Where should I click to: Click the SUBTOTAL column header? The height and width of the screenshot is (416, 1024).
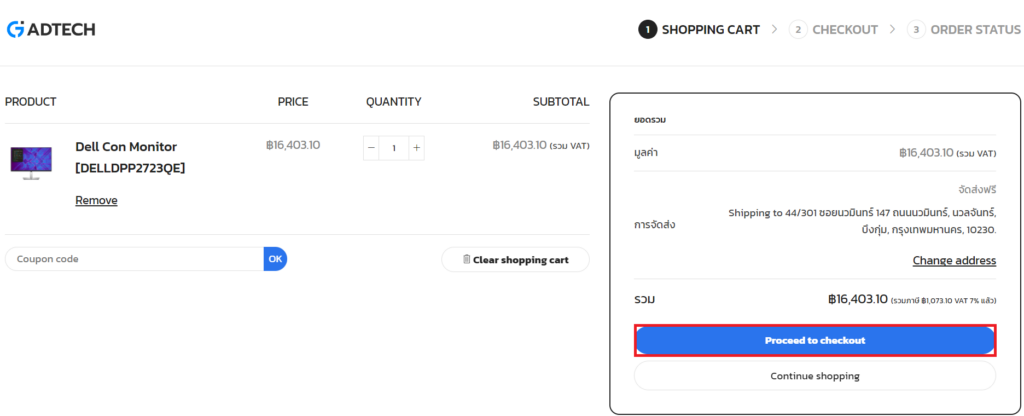click(x=561, y=102)
